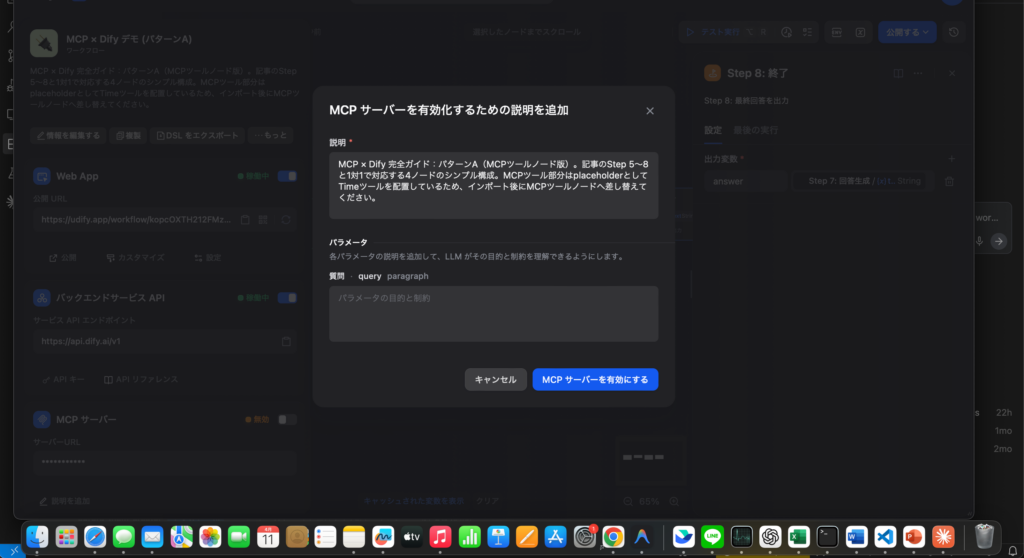Image resolution: width=1024 pixels, height=558 pixels.
Task: Open Visual Studio Code from the Dock
Action: [885, 537]
